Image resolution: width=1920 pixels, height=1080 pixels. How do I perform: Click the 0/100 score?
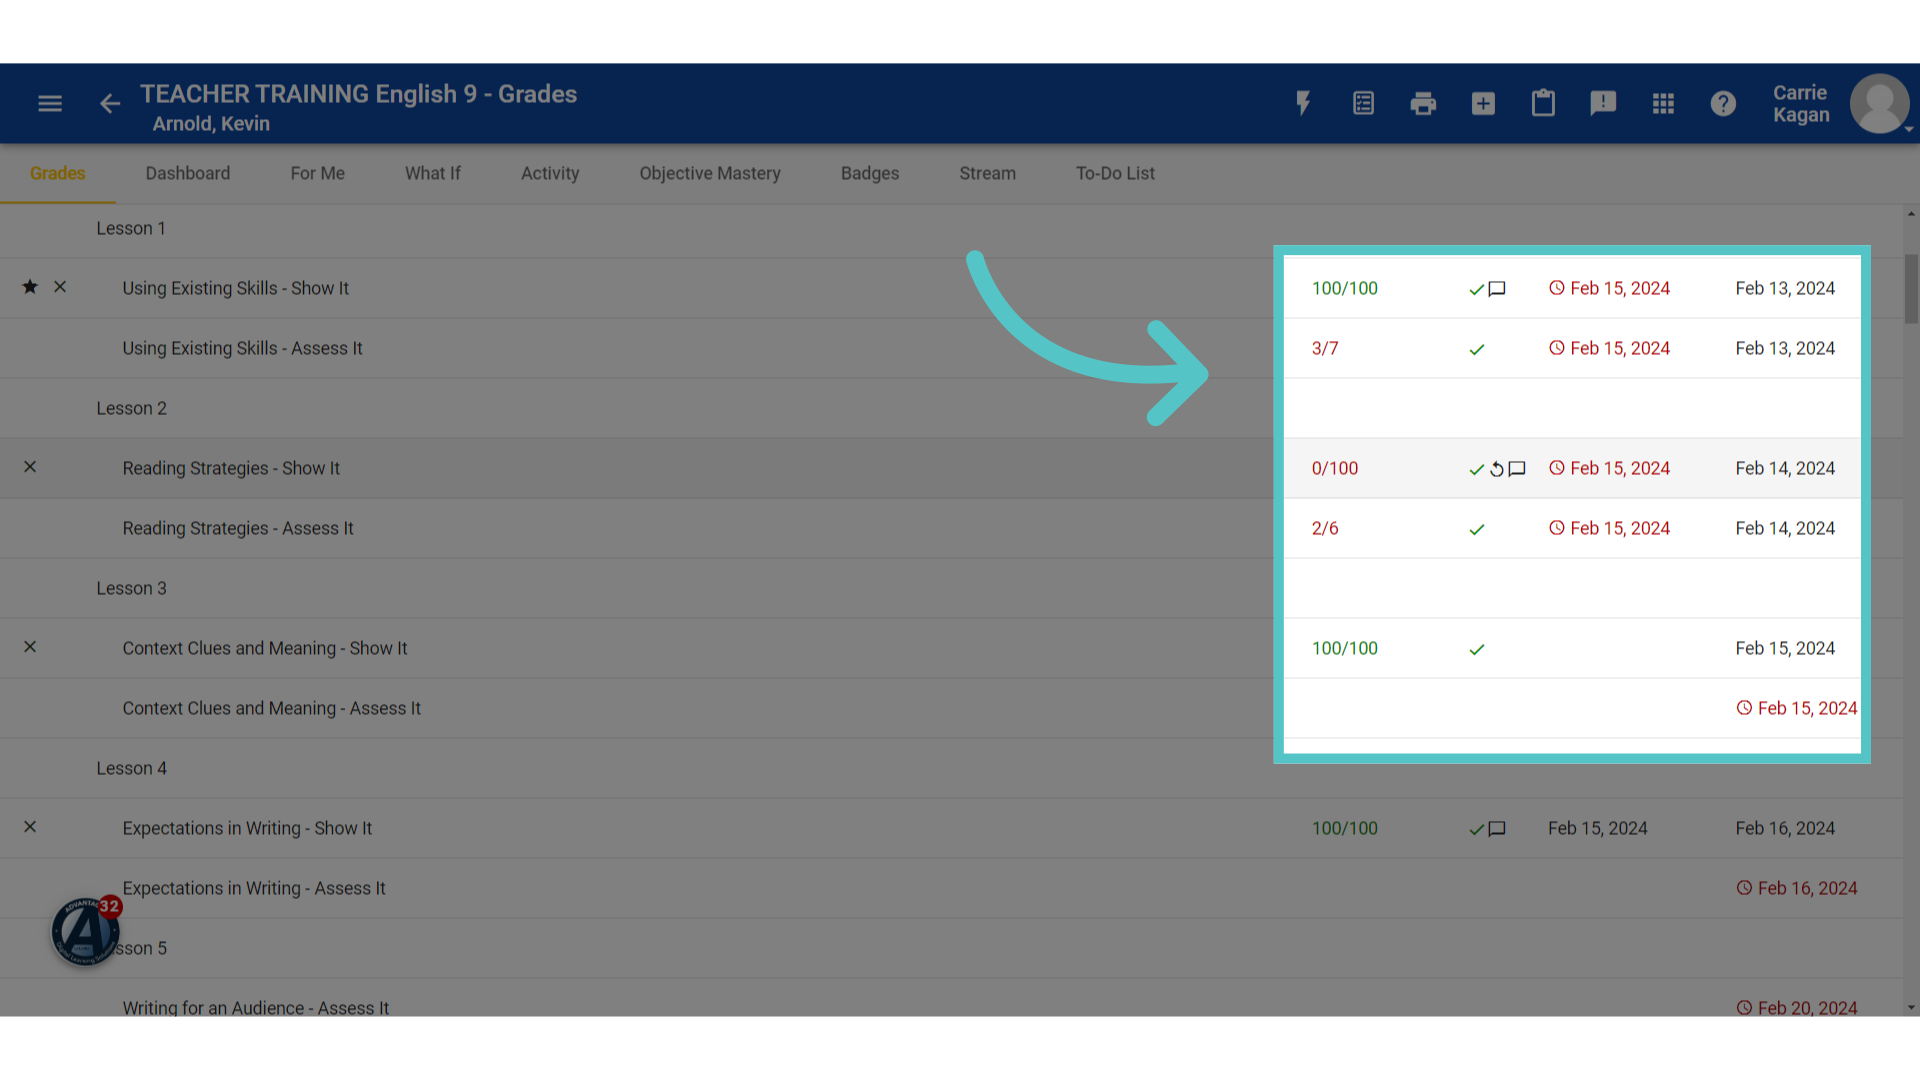1335,468
